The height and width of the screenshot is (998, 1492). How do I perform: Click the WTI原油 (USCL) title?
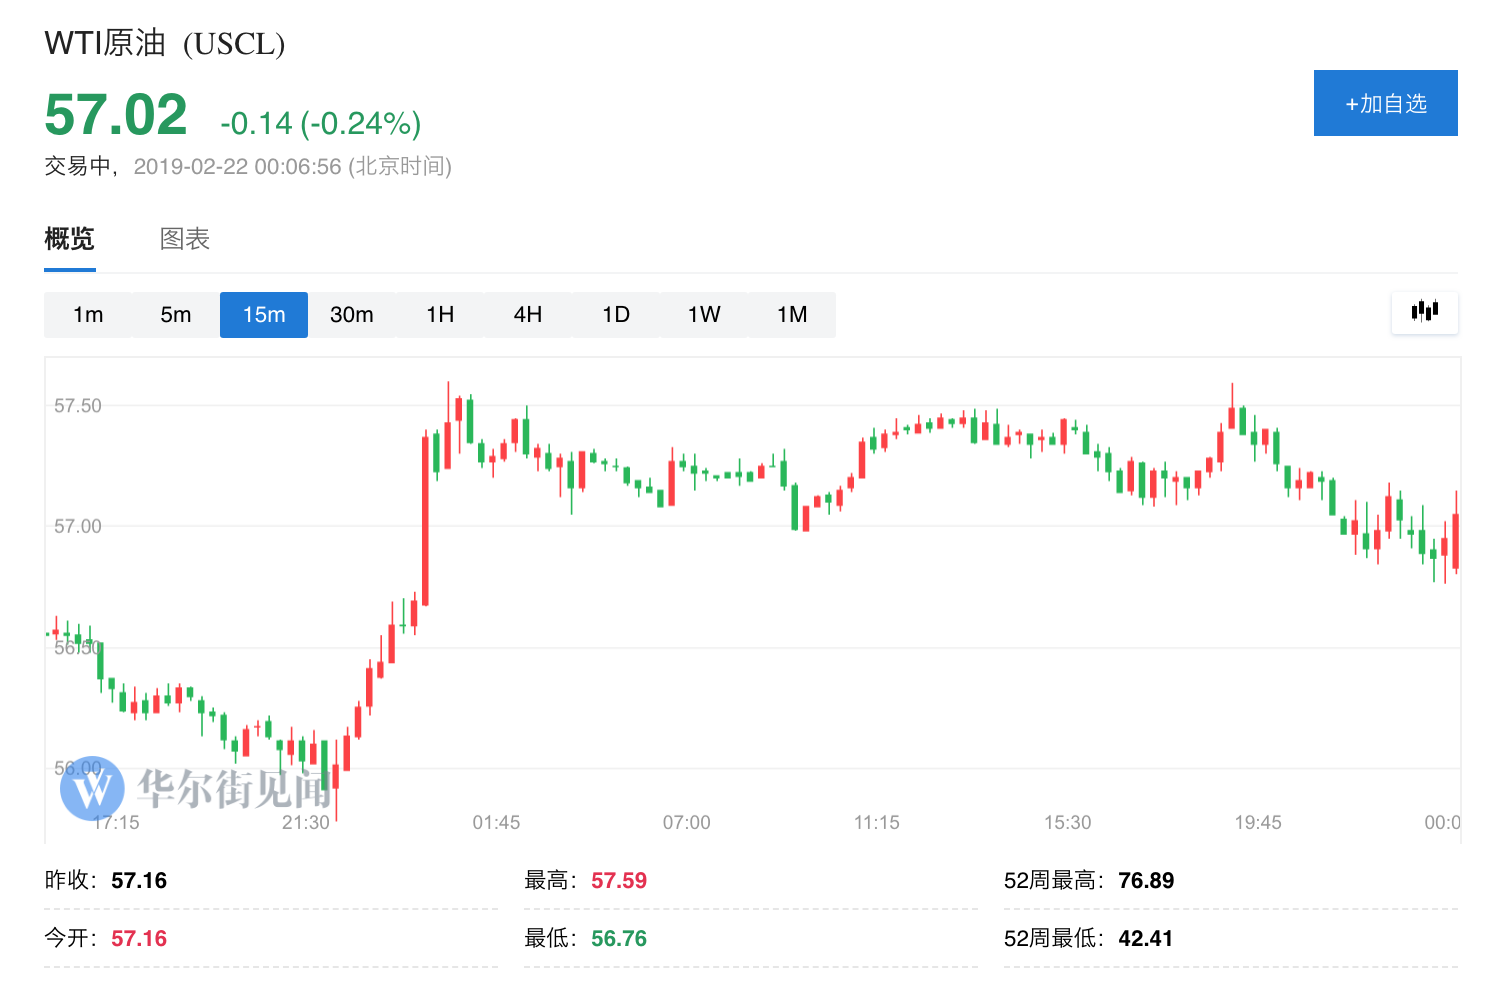[x=165, y=43]
